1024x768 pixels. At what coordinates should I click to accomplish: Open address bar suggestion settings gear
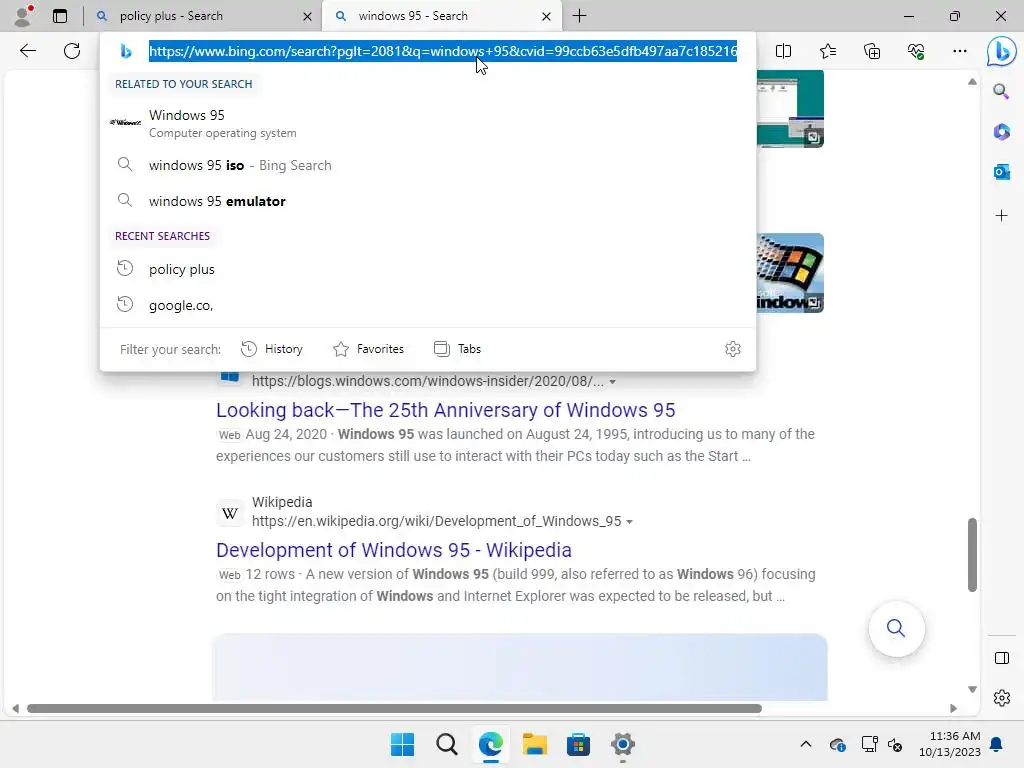point(733,349)
